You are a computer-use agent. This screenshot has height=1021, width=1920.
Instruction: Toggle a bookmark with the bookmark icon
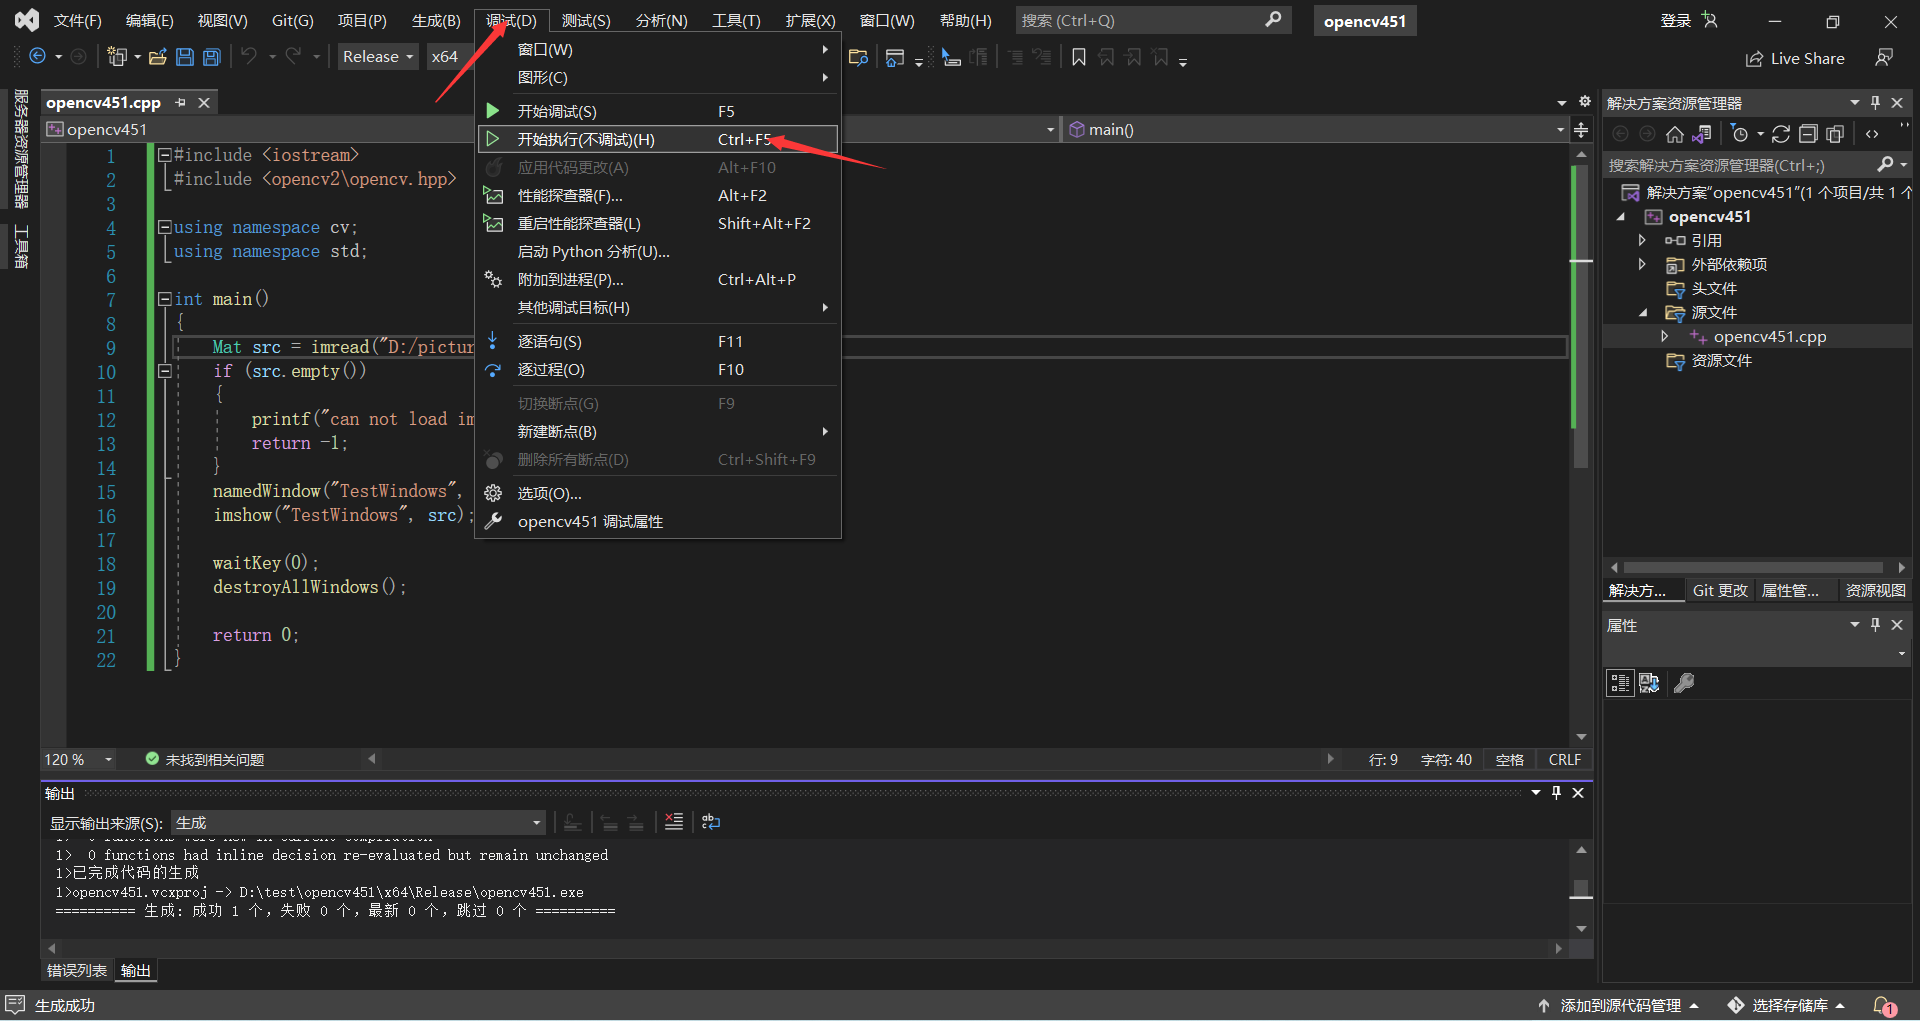1078,57
